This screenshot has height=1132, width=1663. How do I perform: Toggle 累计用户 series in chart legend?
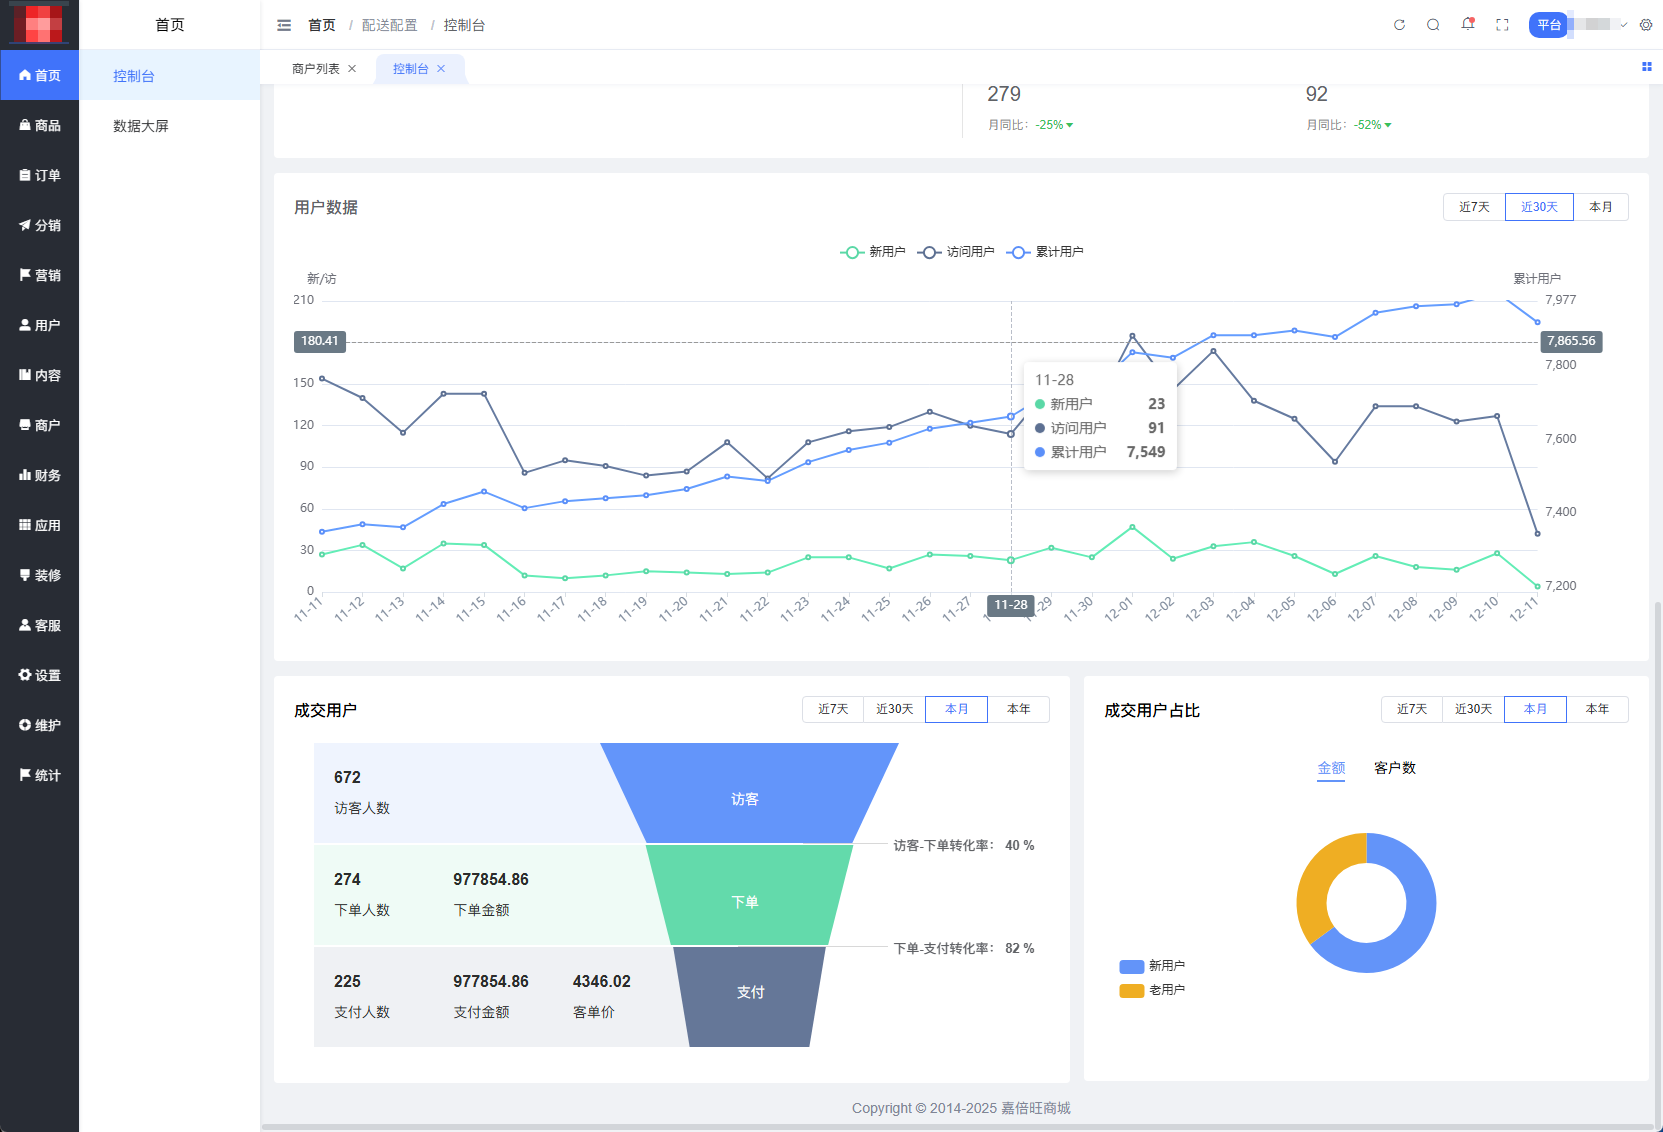(1045, 252)
